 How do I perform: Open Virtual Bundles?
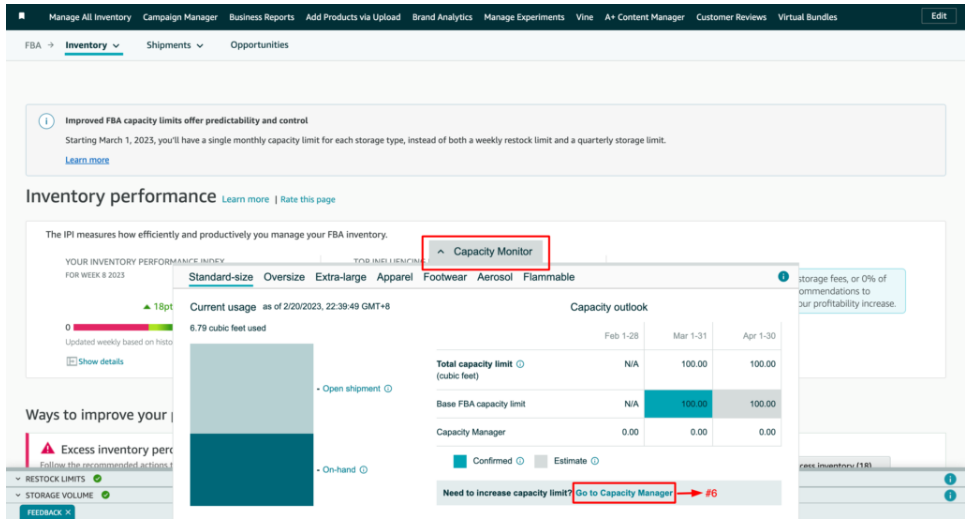coord(808,17)
